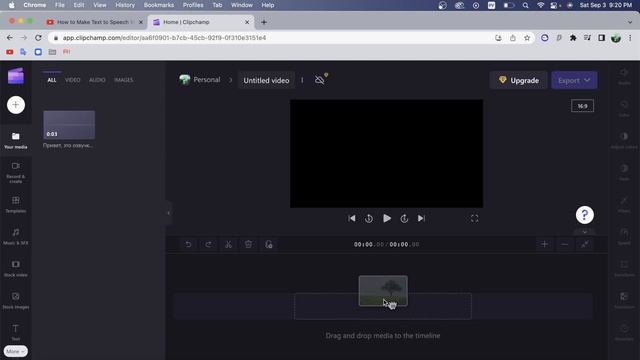Select the 0:03 audio clip thumbnail

(x=69, y=125)
